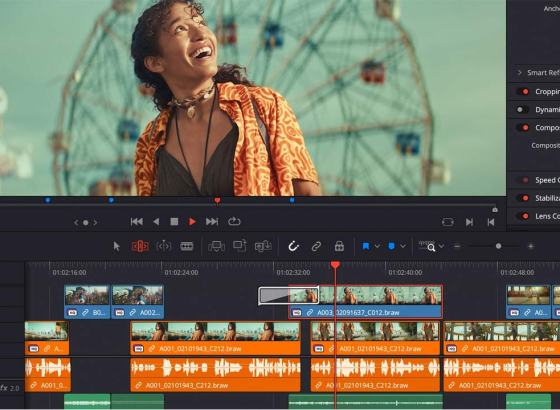
Task: Jump to first frame transport button
Action: click(x=136, y=222)
